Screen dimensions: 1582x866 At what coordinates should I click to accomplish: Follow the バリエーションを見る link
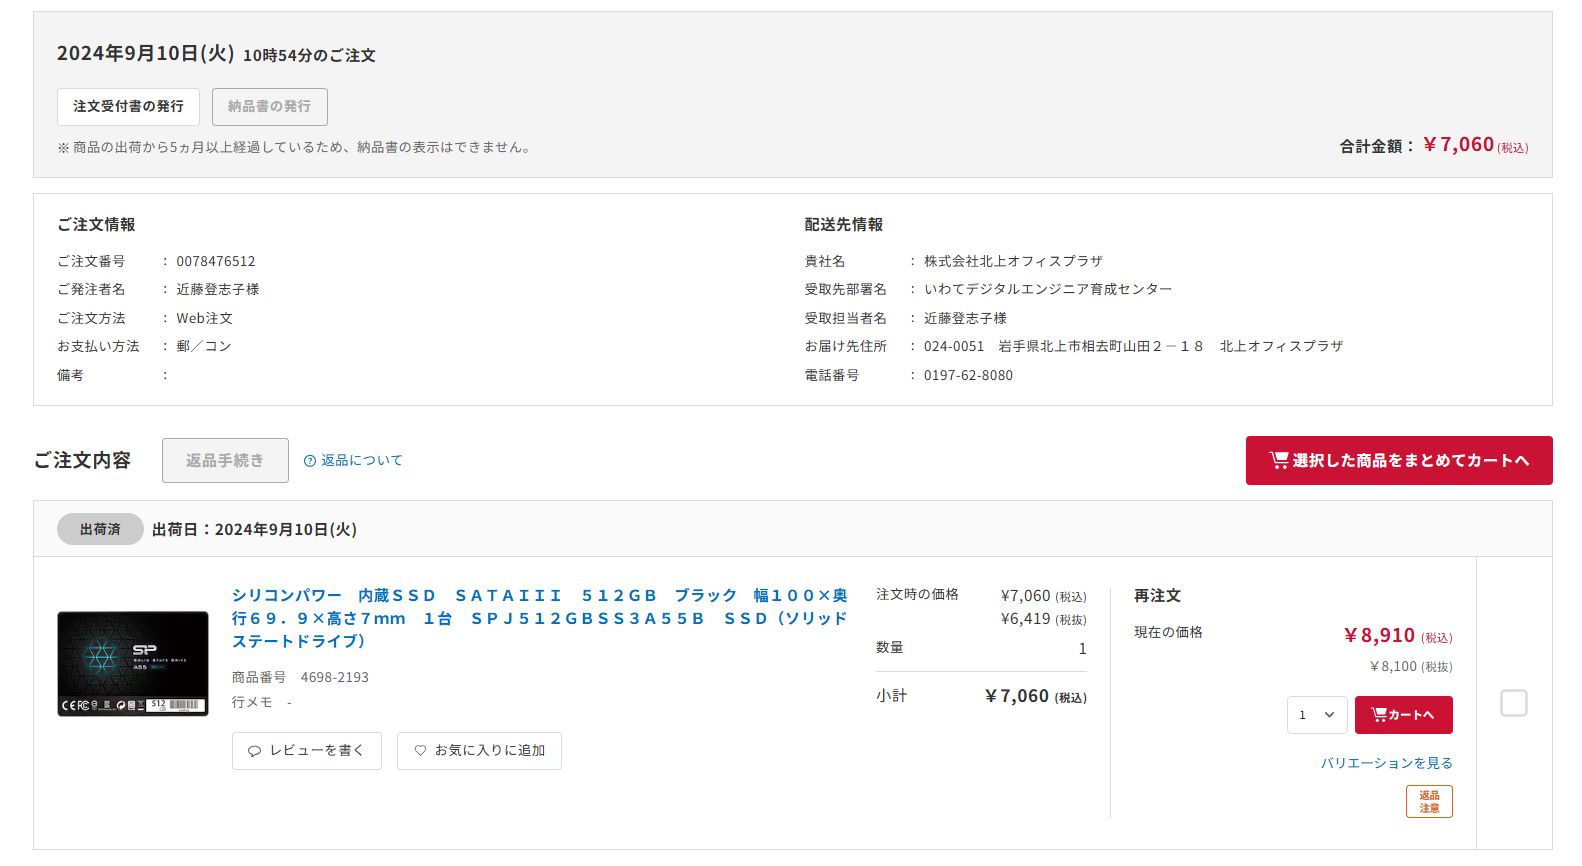pos(1386,763)
